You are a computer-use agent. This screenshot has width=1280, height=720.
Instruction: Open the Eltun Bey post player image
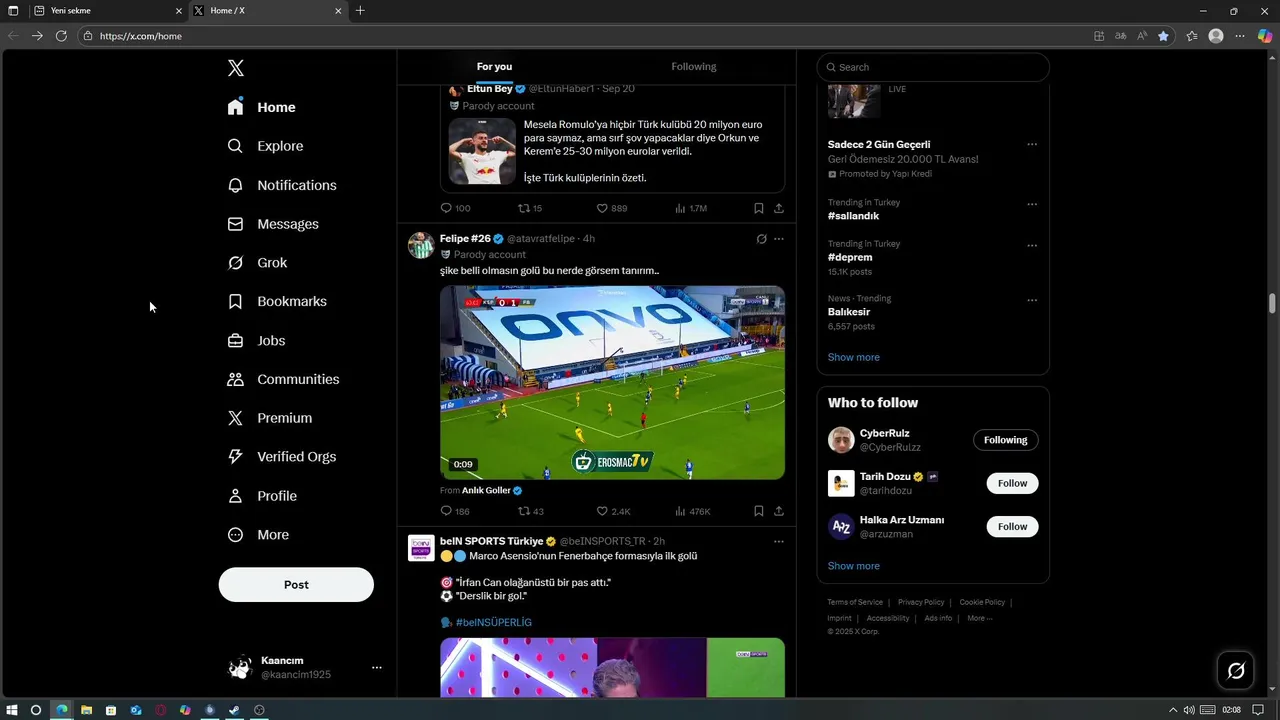click(x=482, y=151)
